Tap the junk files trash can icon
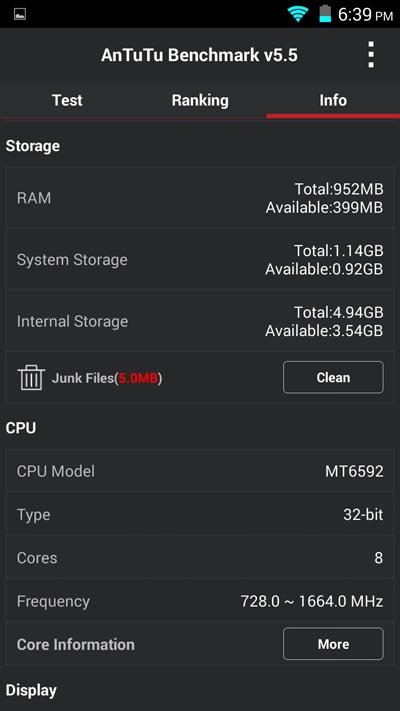Viewport: 400px width, 711px height. [31, 378]
